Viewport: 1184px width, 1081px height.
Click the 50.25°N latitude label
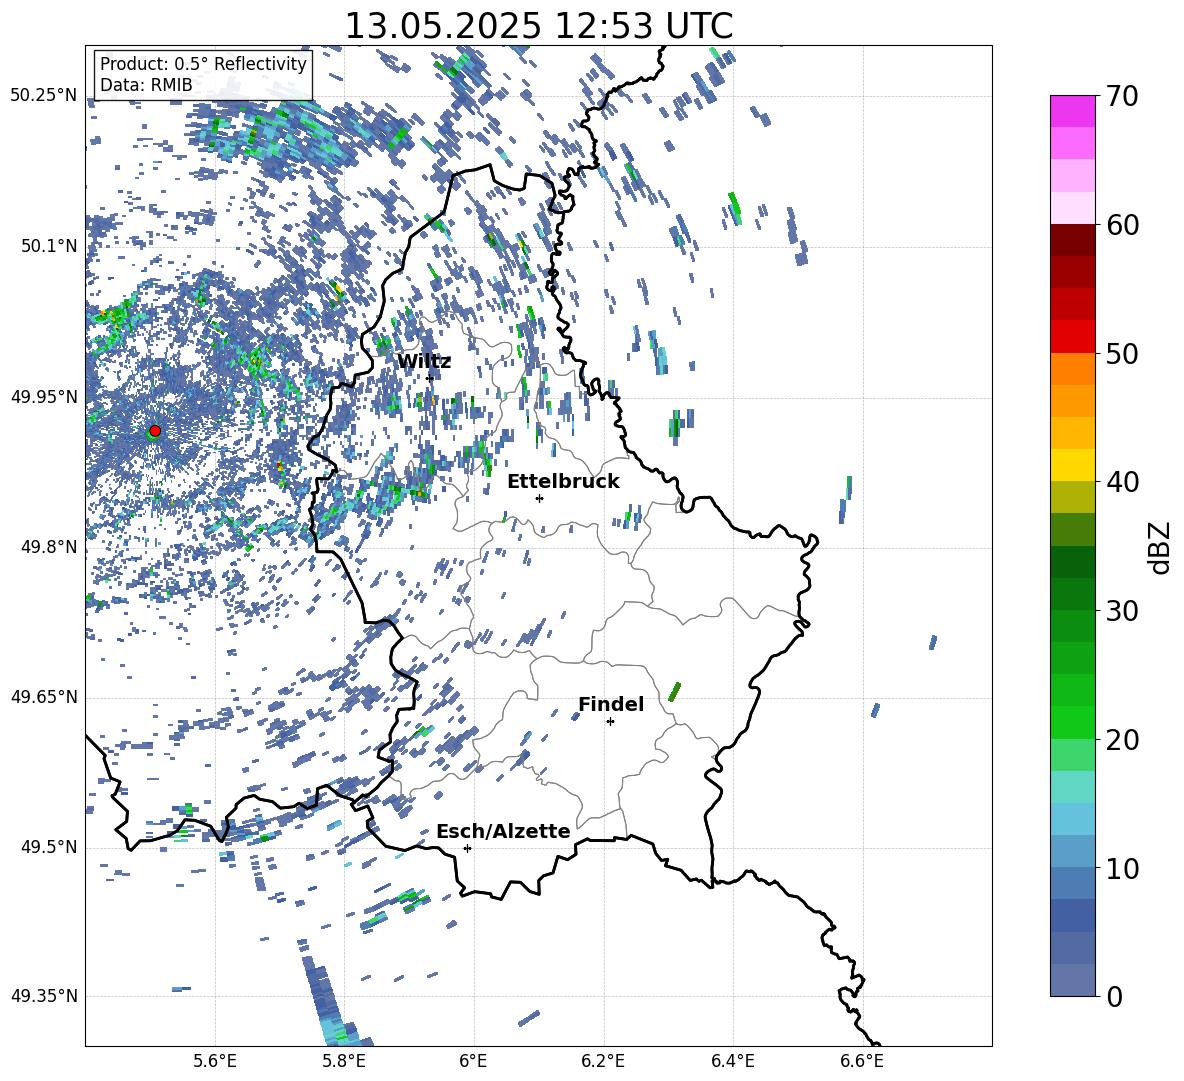44,96
